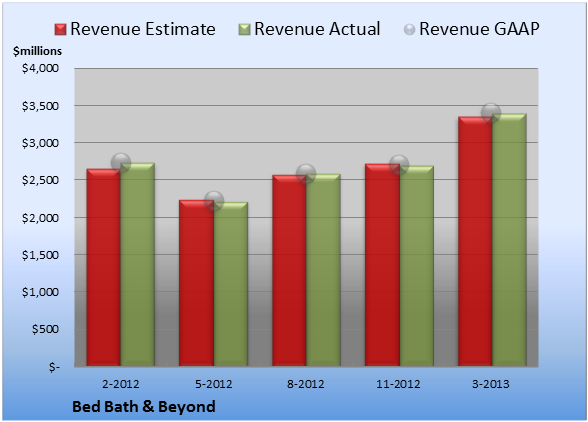Select the 'Revenue Actual' legend label
Screen dimensions: 588x422
tap(317, 29)
